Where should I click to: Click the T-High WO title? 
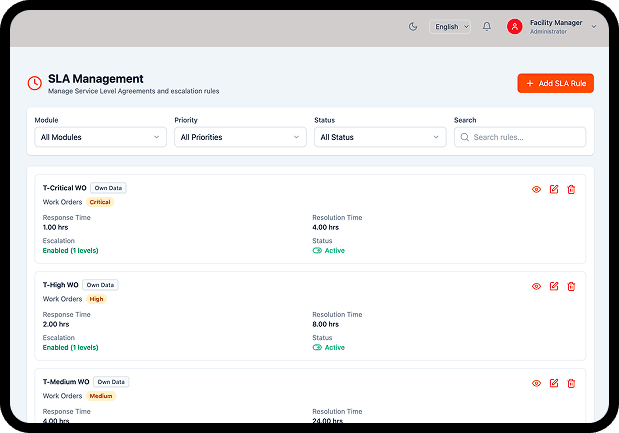tap(60, 285)
